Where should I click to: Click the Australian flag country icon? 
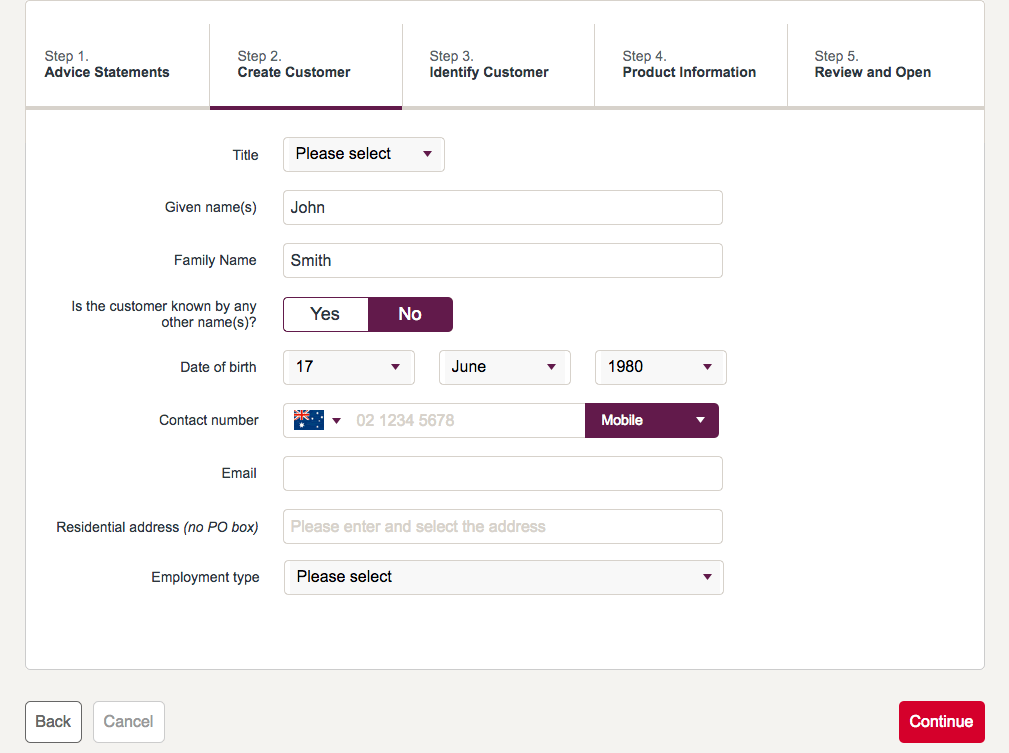[309, 420]
